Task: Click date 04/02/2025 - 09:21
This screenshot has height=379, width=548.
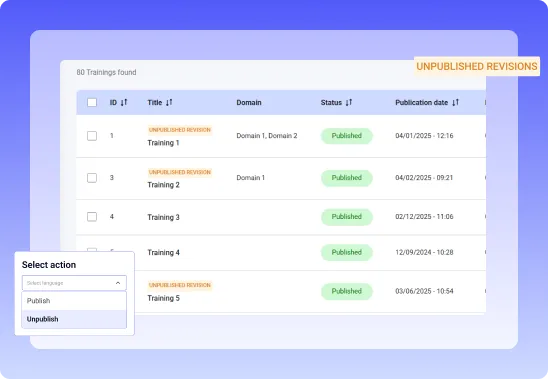Action: point(424,178)
